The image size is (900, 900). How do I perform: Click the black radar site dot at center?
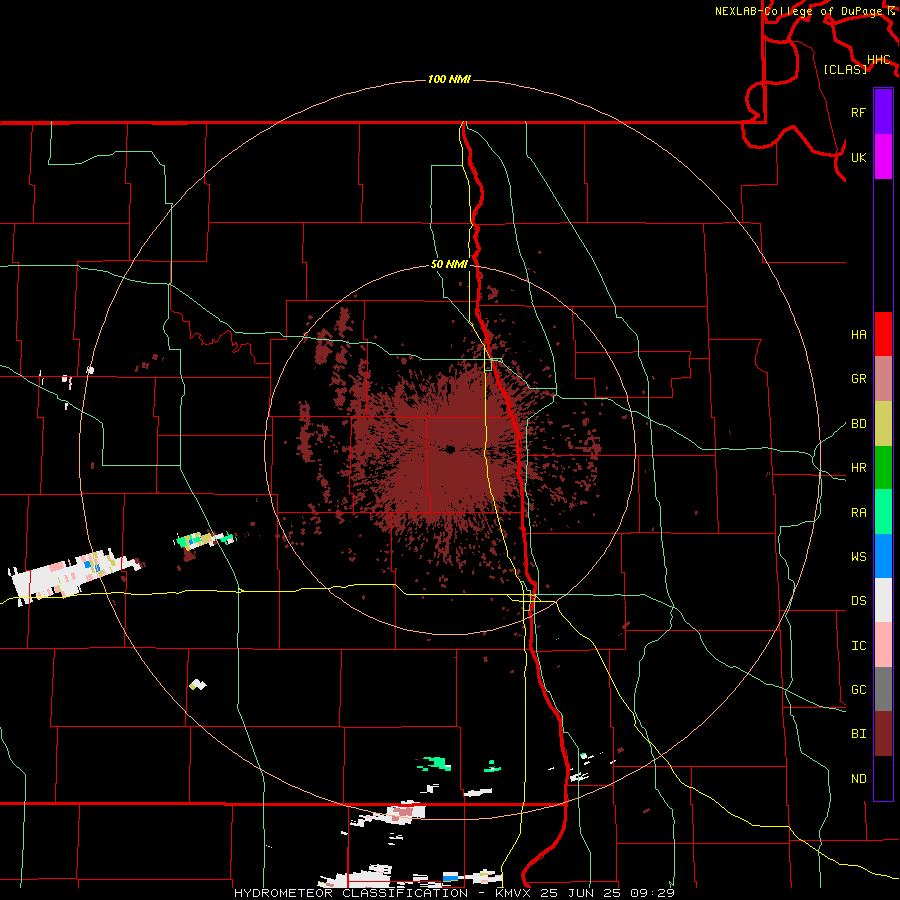point(450,449)
